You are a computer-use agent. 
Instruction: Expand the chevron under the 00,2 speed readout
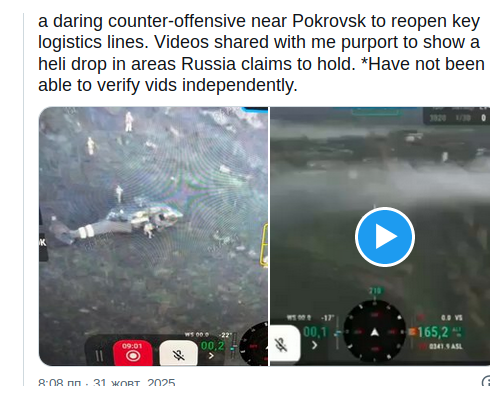pyautogui.click(x=211, y=356)
